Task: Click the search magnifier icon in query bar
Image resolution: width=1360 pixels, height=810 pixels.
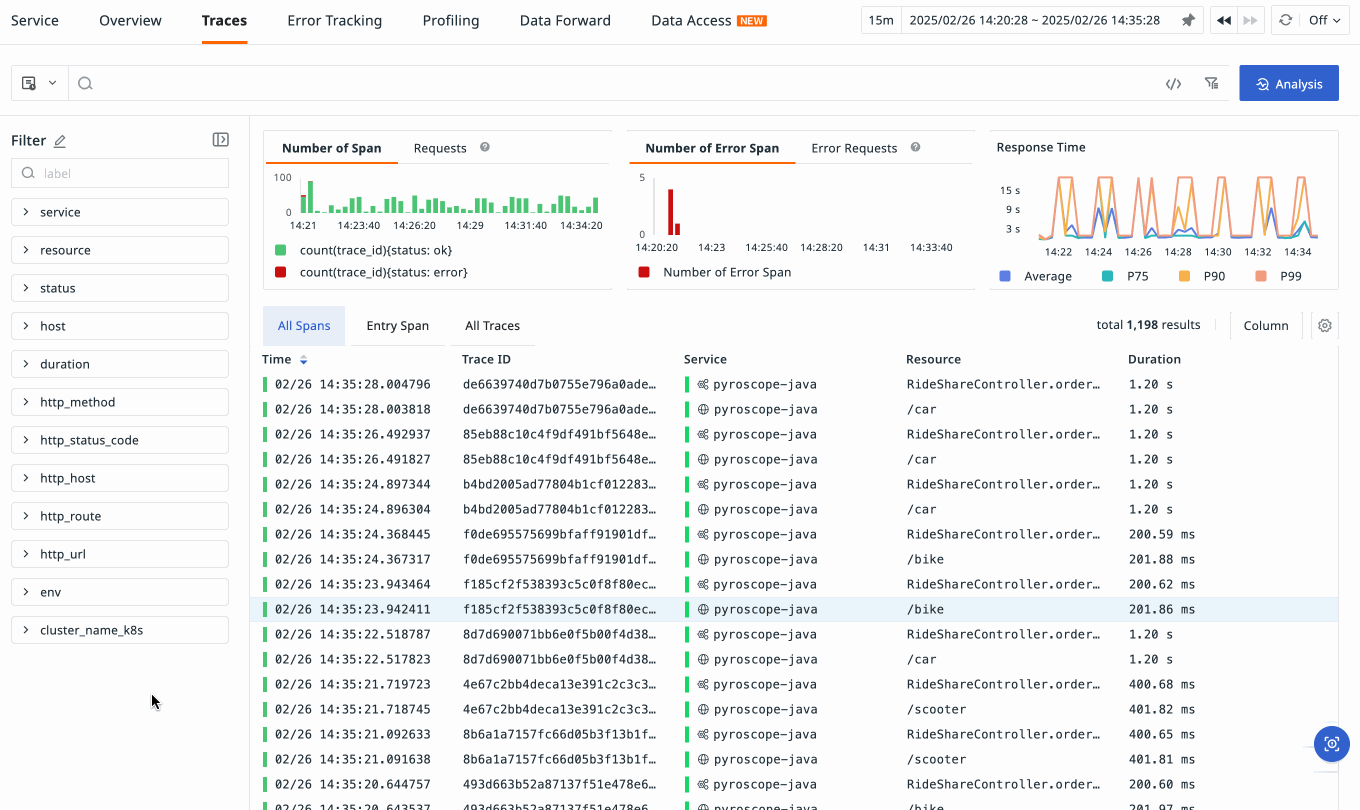Action: pos(85,84)
